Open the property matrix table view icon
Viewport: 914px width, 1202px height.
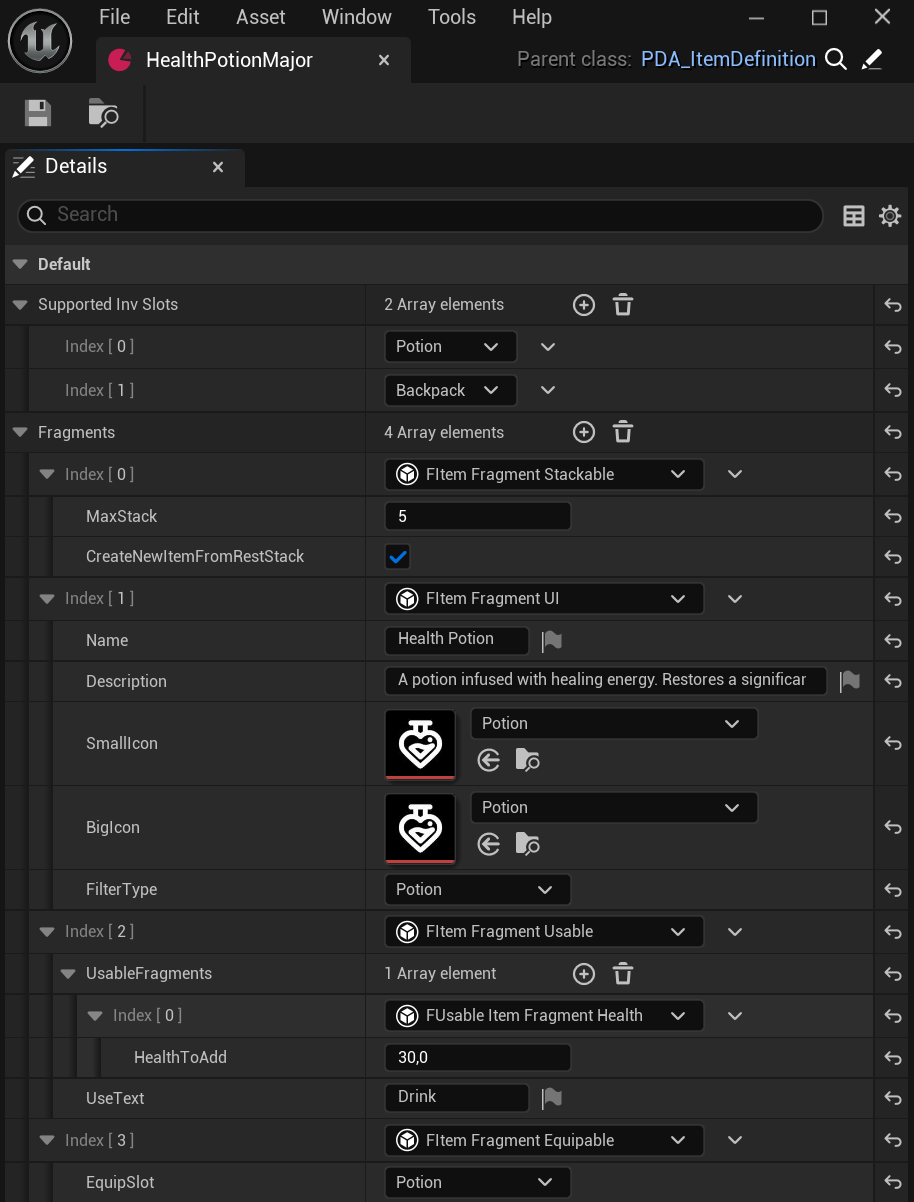(853, 216)
